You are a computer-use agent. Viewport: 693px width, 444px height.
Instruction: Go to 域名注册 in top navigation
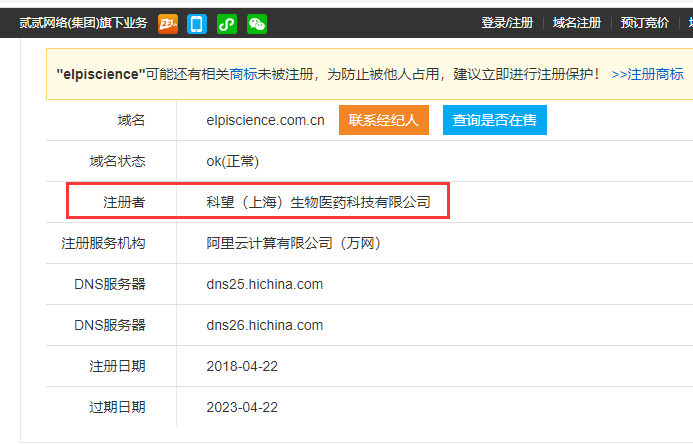click(577, 23)
